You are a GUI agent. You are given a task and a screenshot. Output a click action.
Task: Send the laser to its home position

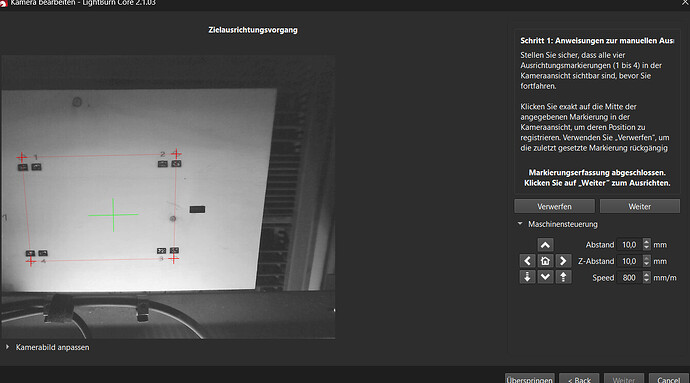pos(545,261)
